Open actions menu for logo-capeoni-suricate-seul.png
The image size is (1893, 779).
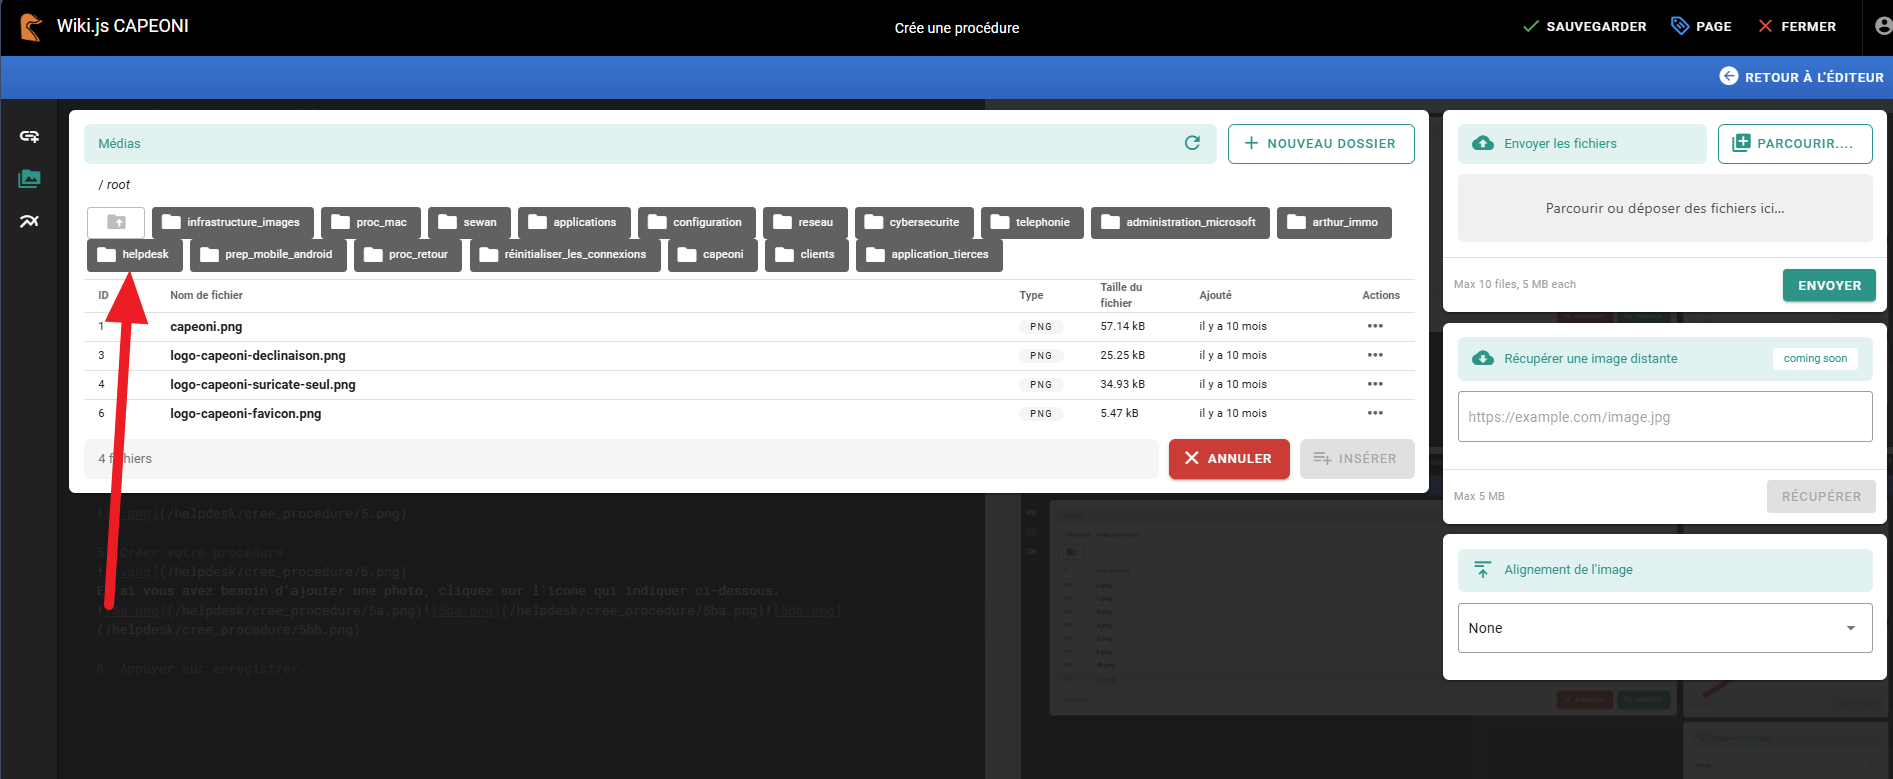[x=1375, y=384]
